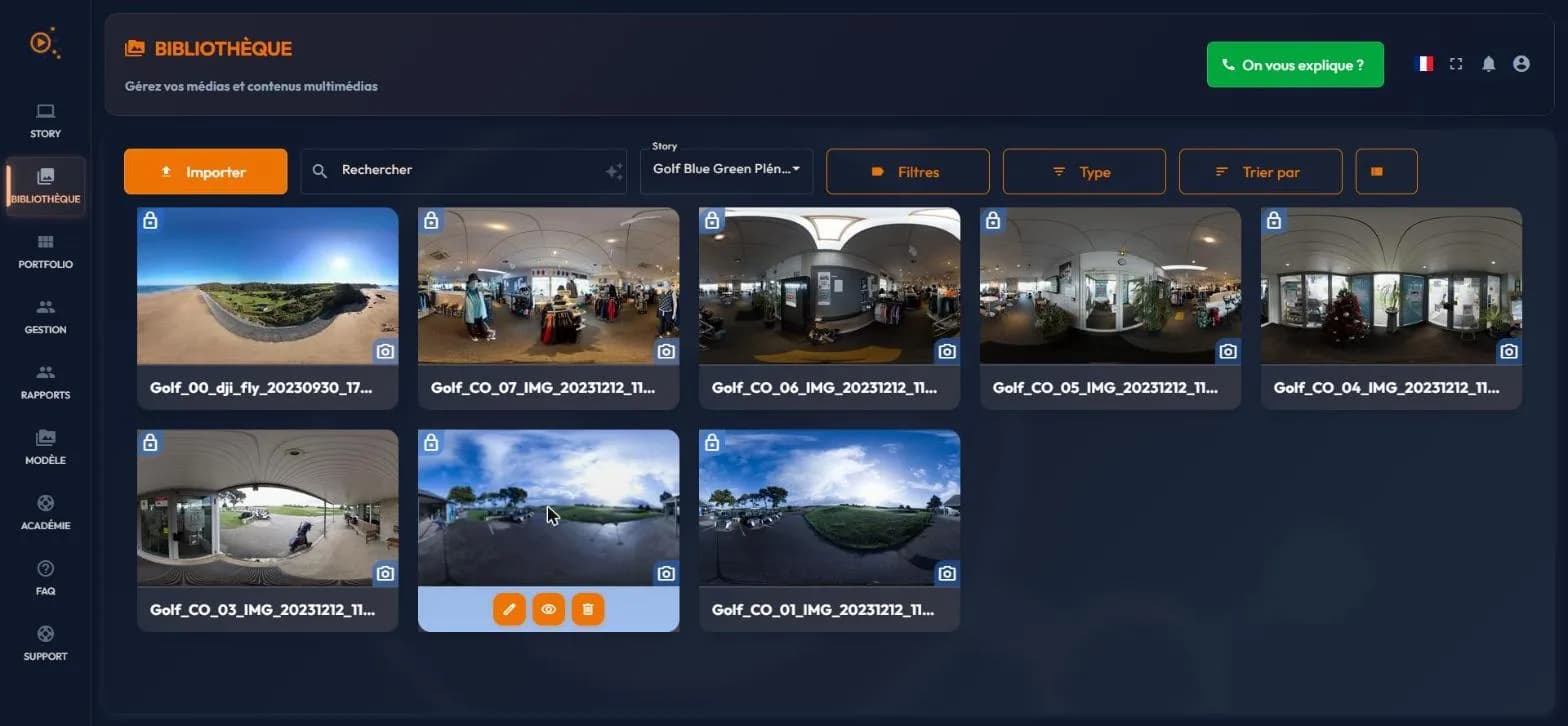Click the On vous explique button
1568x726 pixels.
tap(1295, 65)
